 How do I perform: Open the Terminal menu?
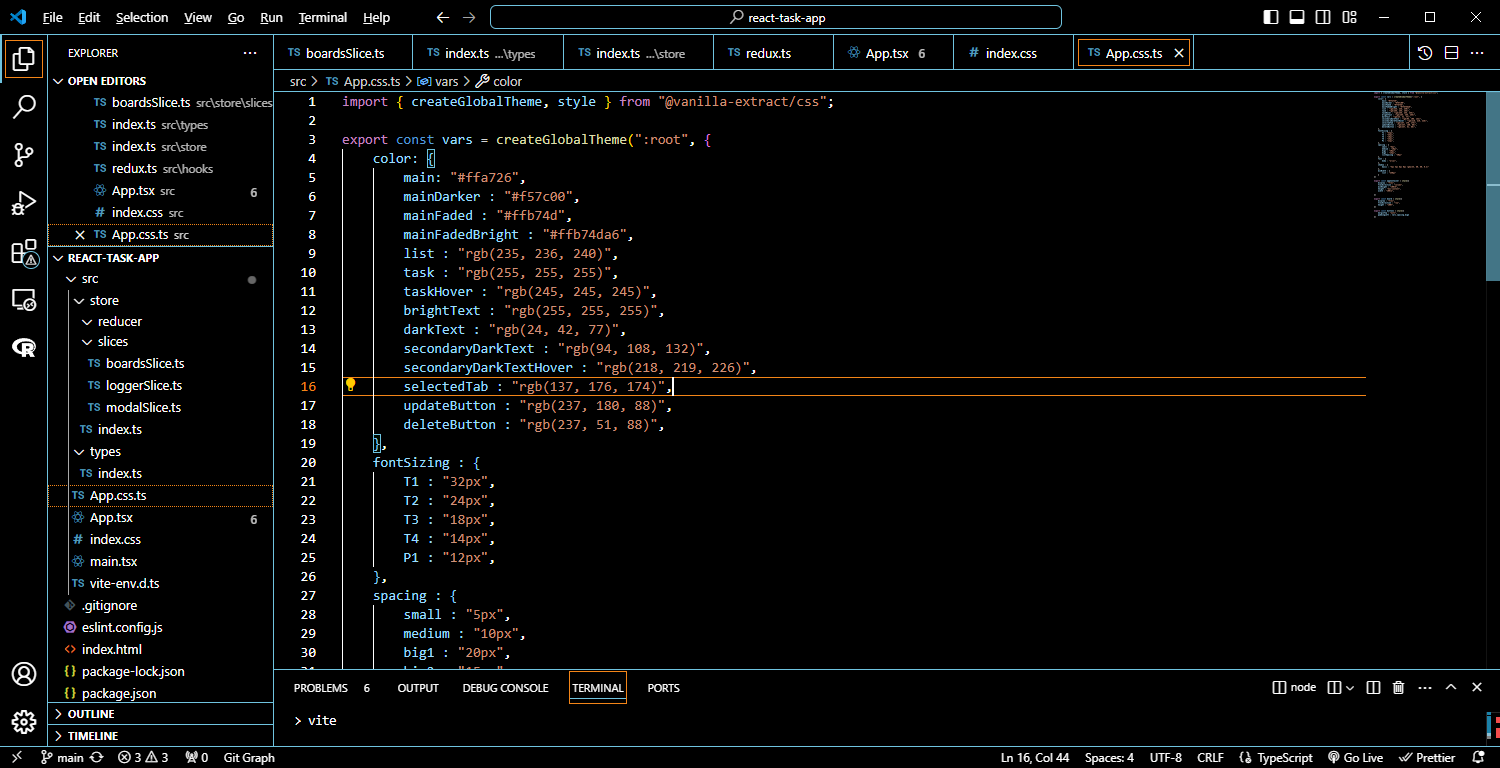coord(323,17)
